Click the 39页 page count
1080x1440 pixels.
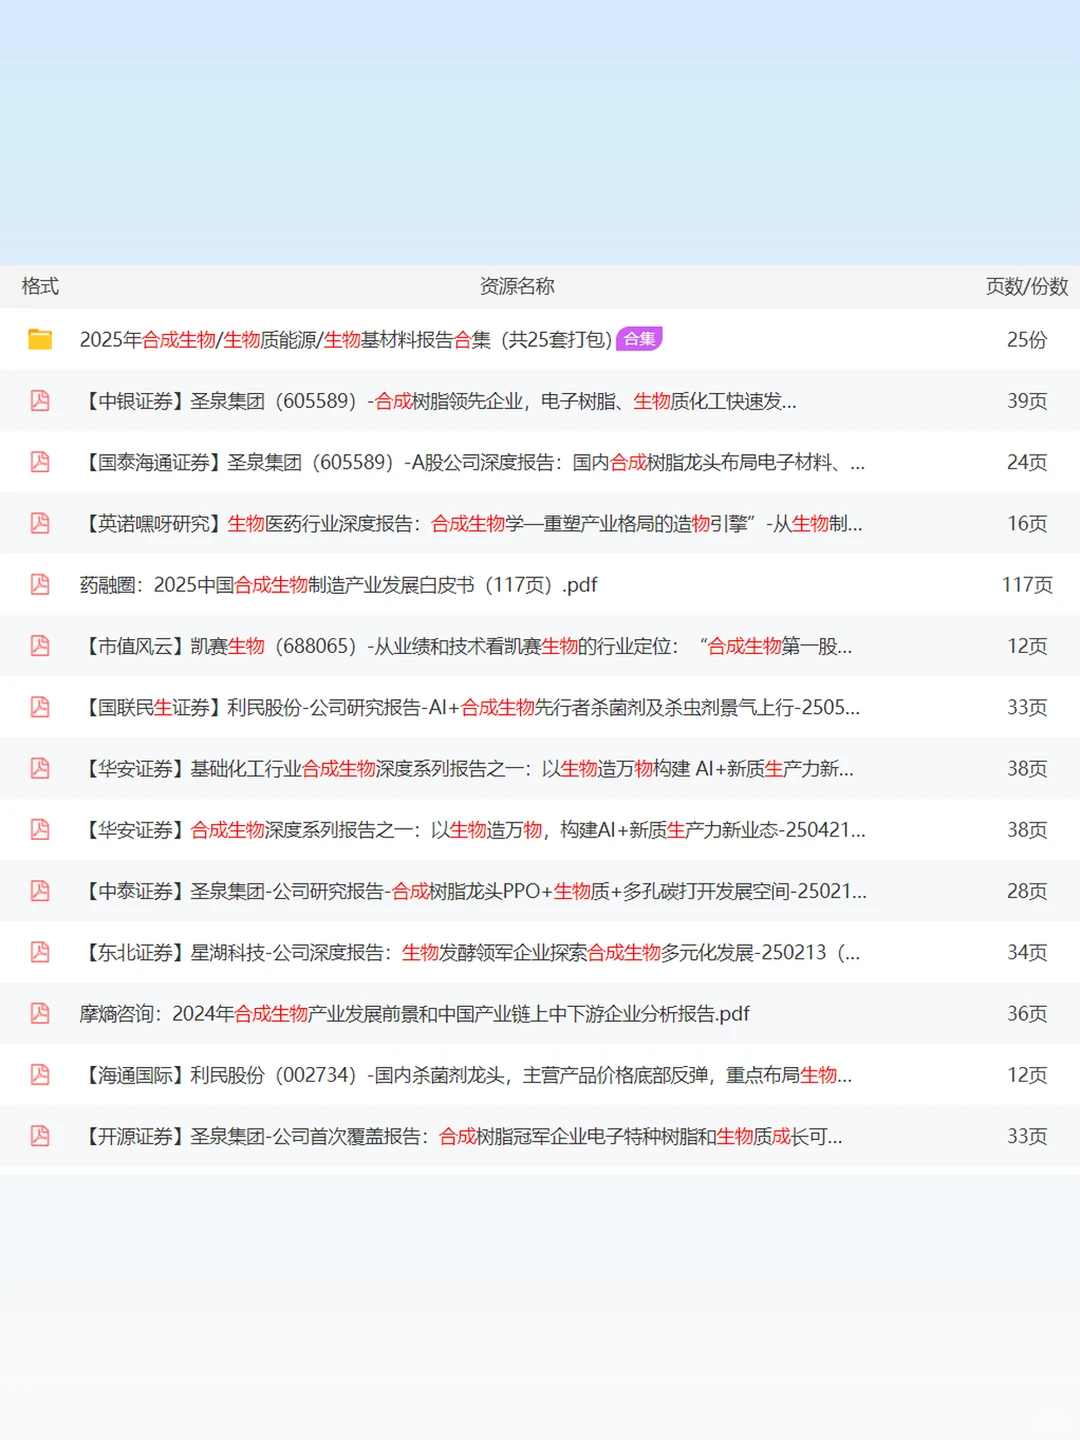(1027, 401)
